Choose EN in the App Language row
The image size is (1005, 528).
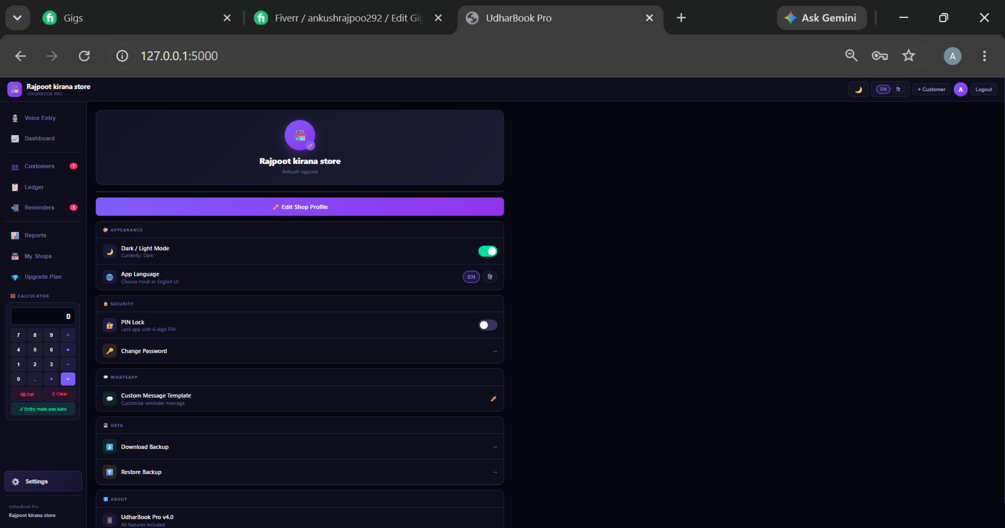point(471,277)
